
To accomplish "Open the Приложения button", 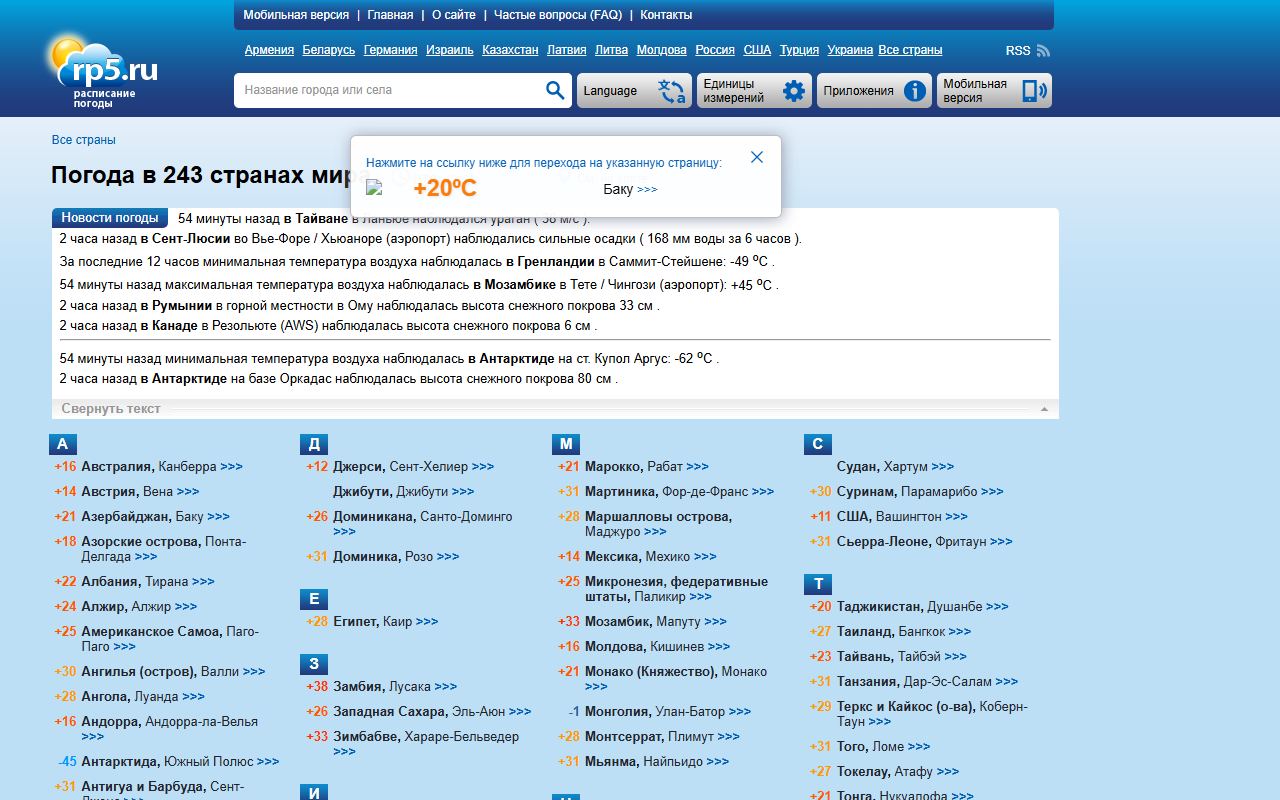I will 874,91.
